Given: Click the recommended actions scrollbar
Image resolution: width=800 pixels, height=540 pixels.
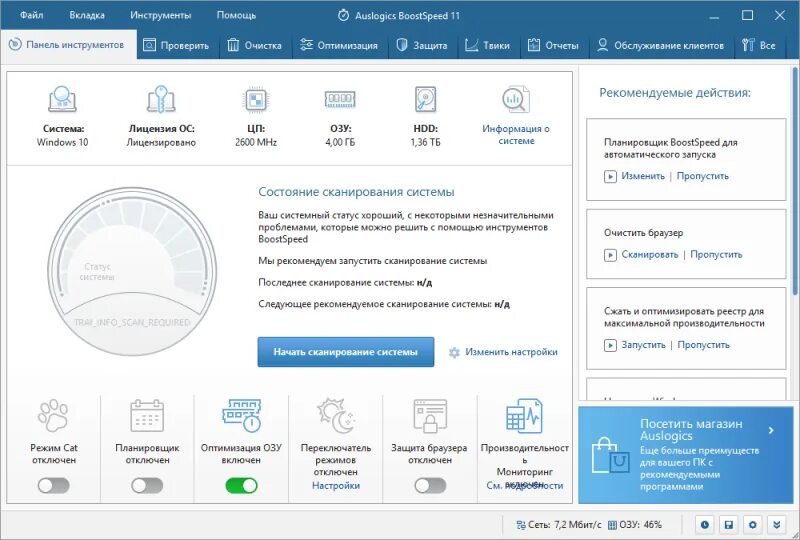Looking at the screenshot, I should pos(795,181).
